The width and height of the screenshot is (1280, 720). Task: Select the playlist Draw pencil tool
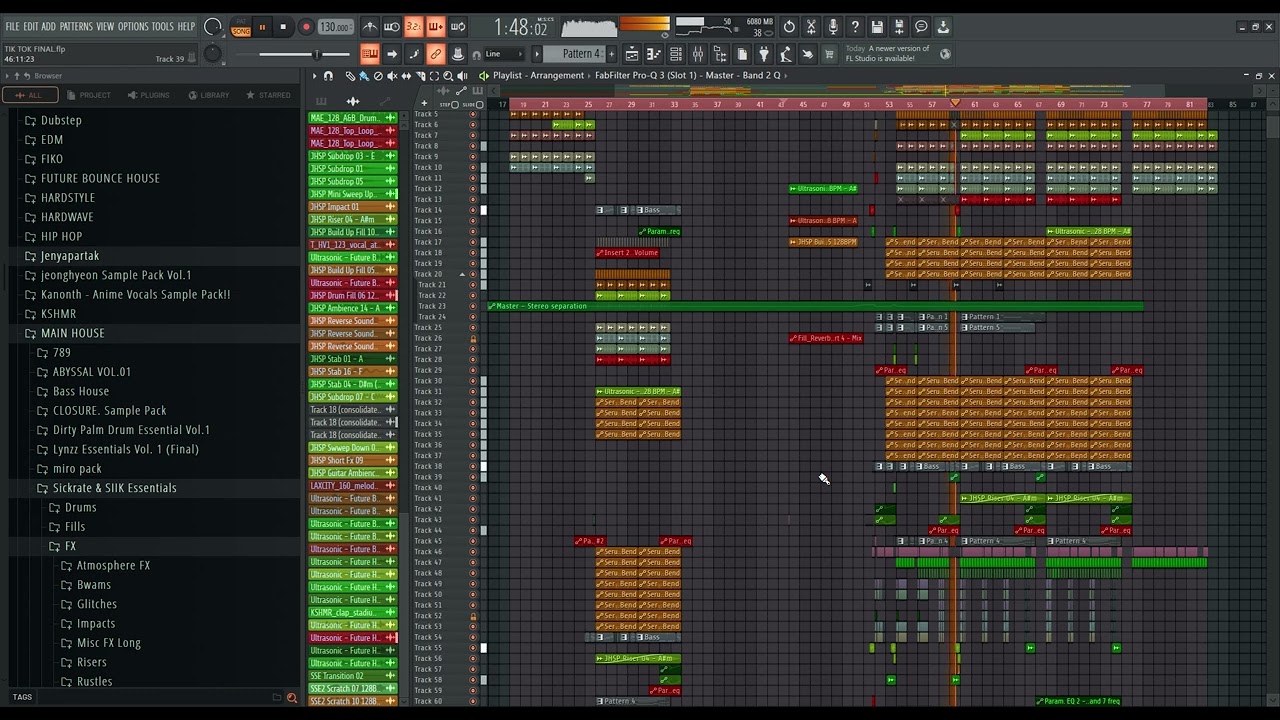[351, 76]
